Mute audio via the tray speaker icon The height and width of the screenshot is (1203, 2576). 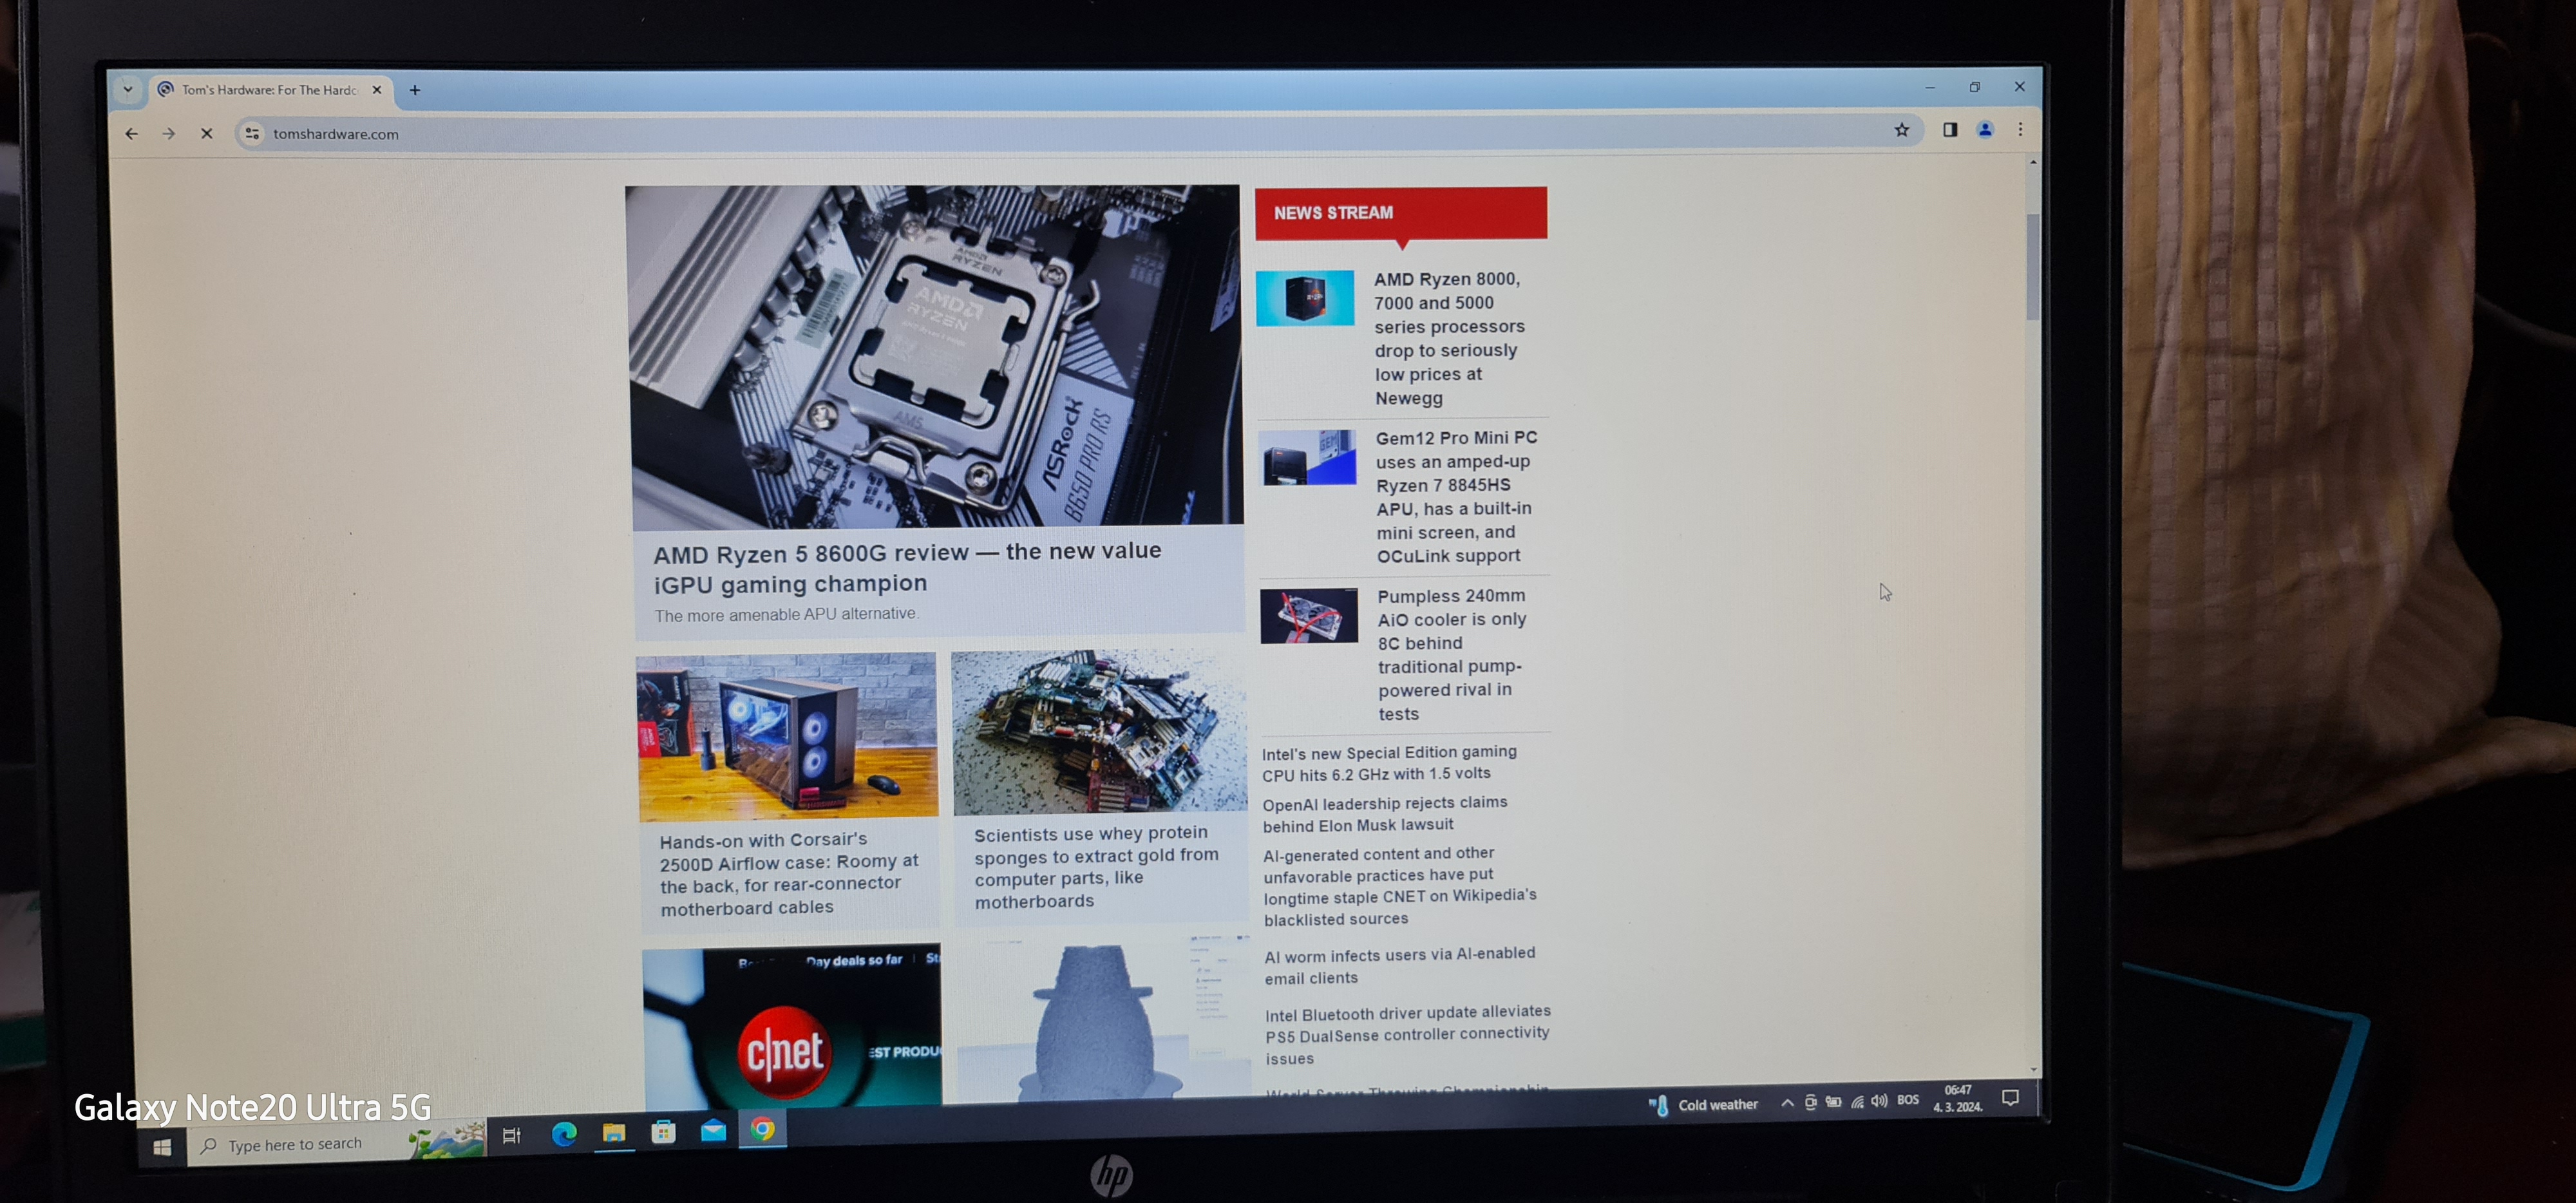1880,1103
